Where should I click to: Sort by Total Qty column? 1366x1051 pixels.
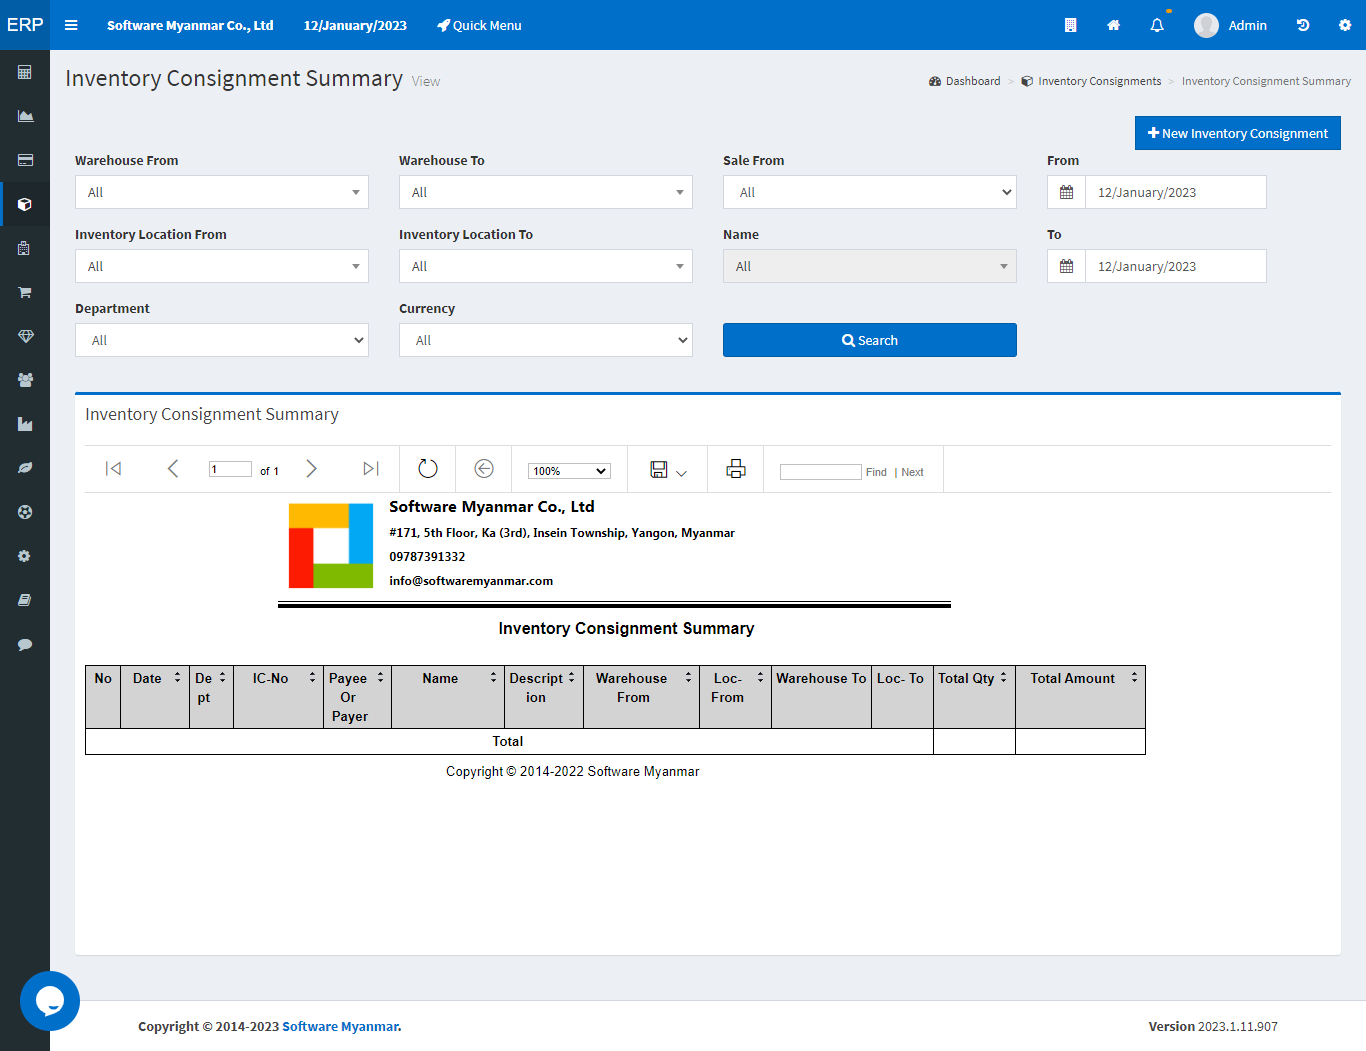click(x=1004, y=678)
